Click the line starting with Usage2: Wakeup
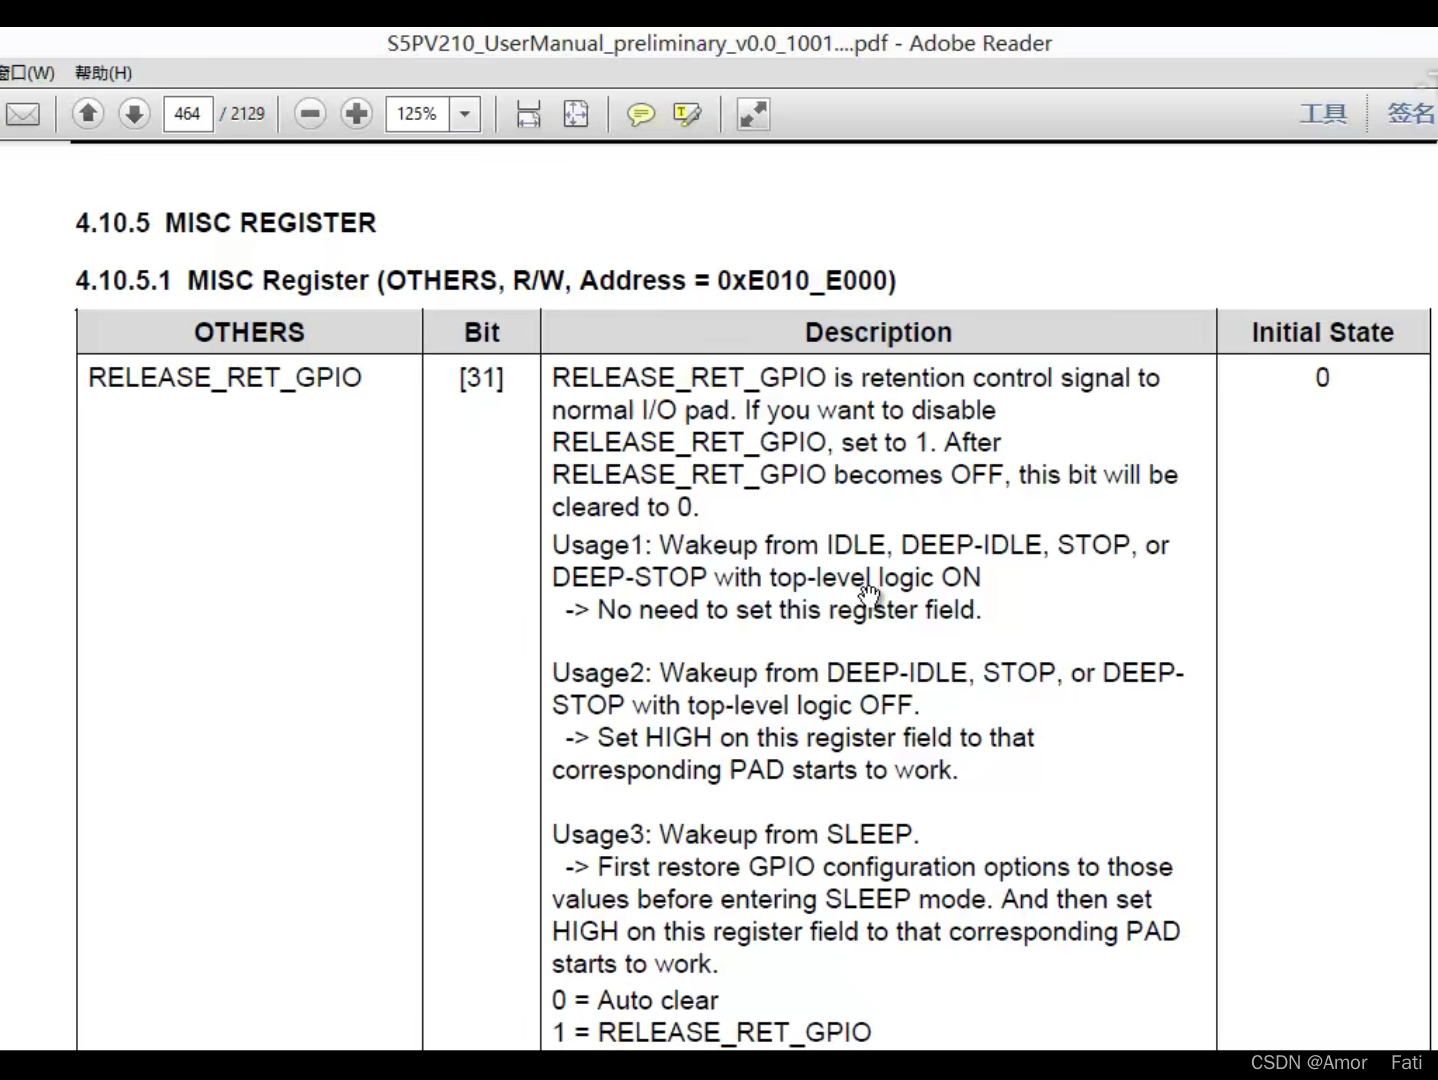This screenshot has width=1438, height=1080. point(868,673)
